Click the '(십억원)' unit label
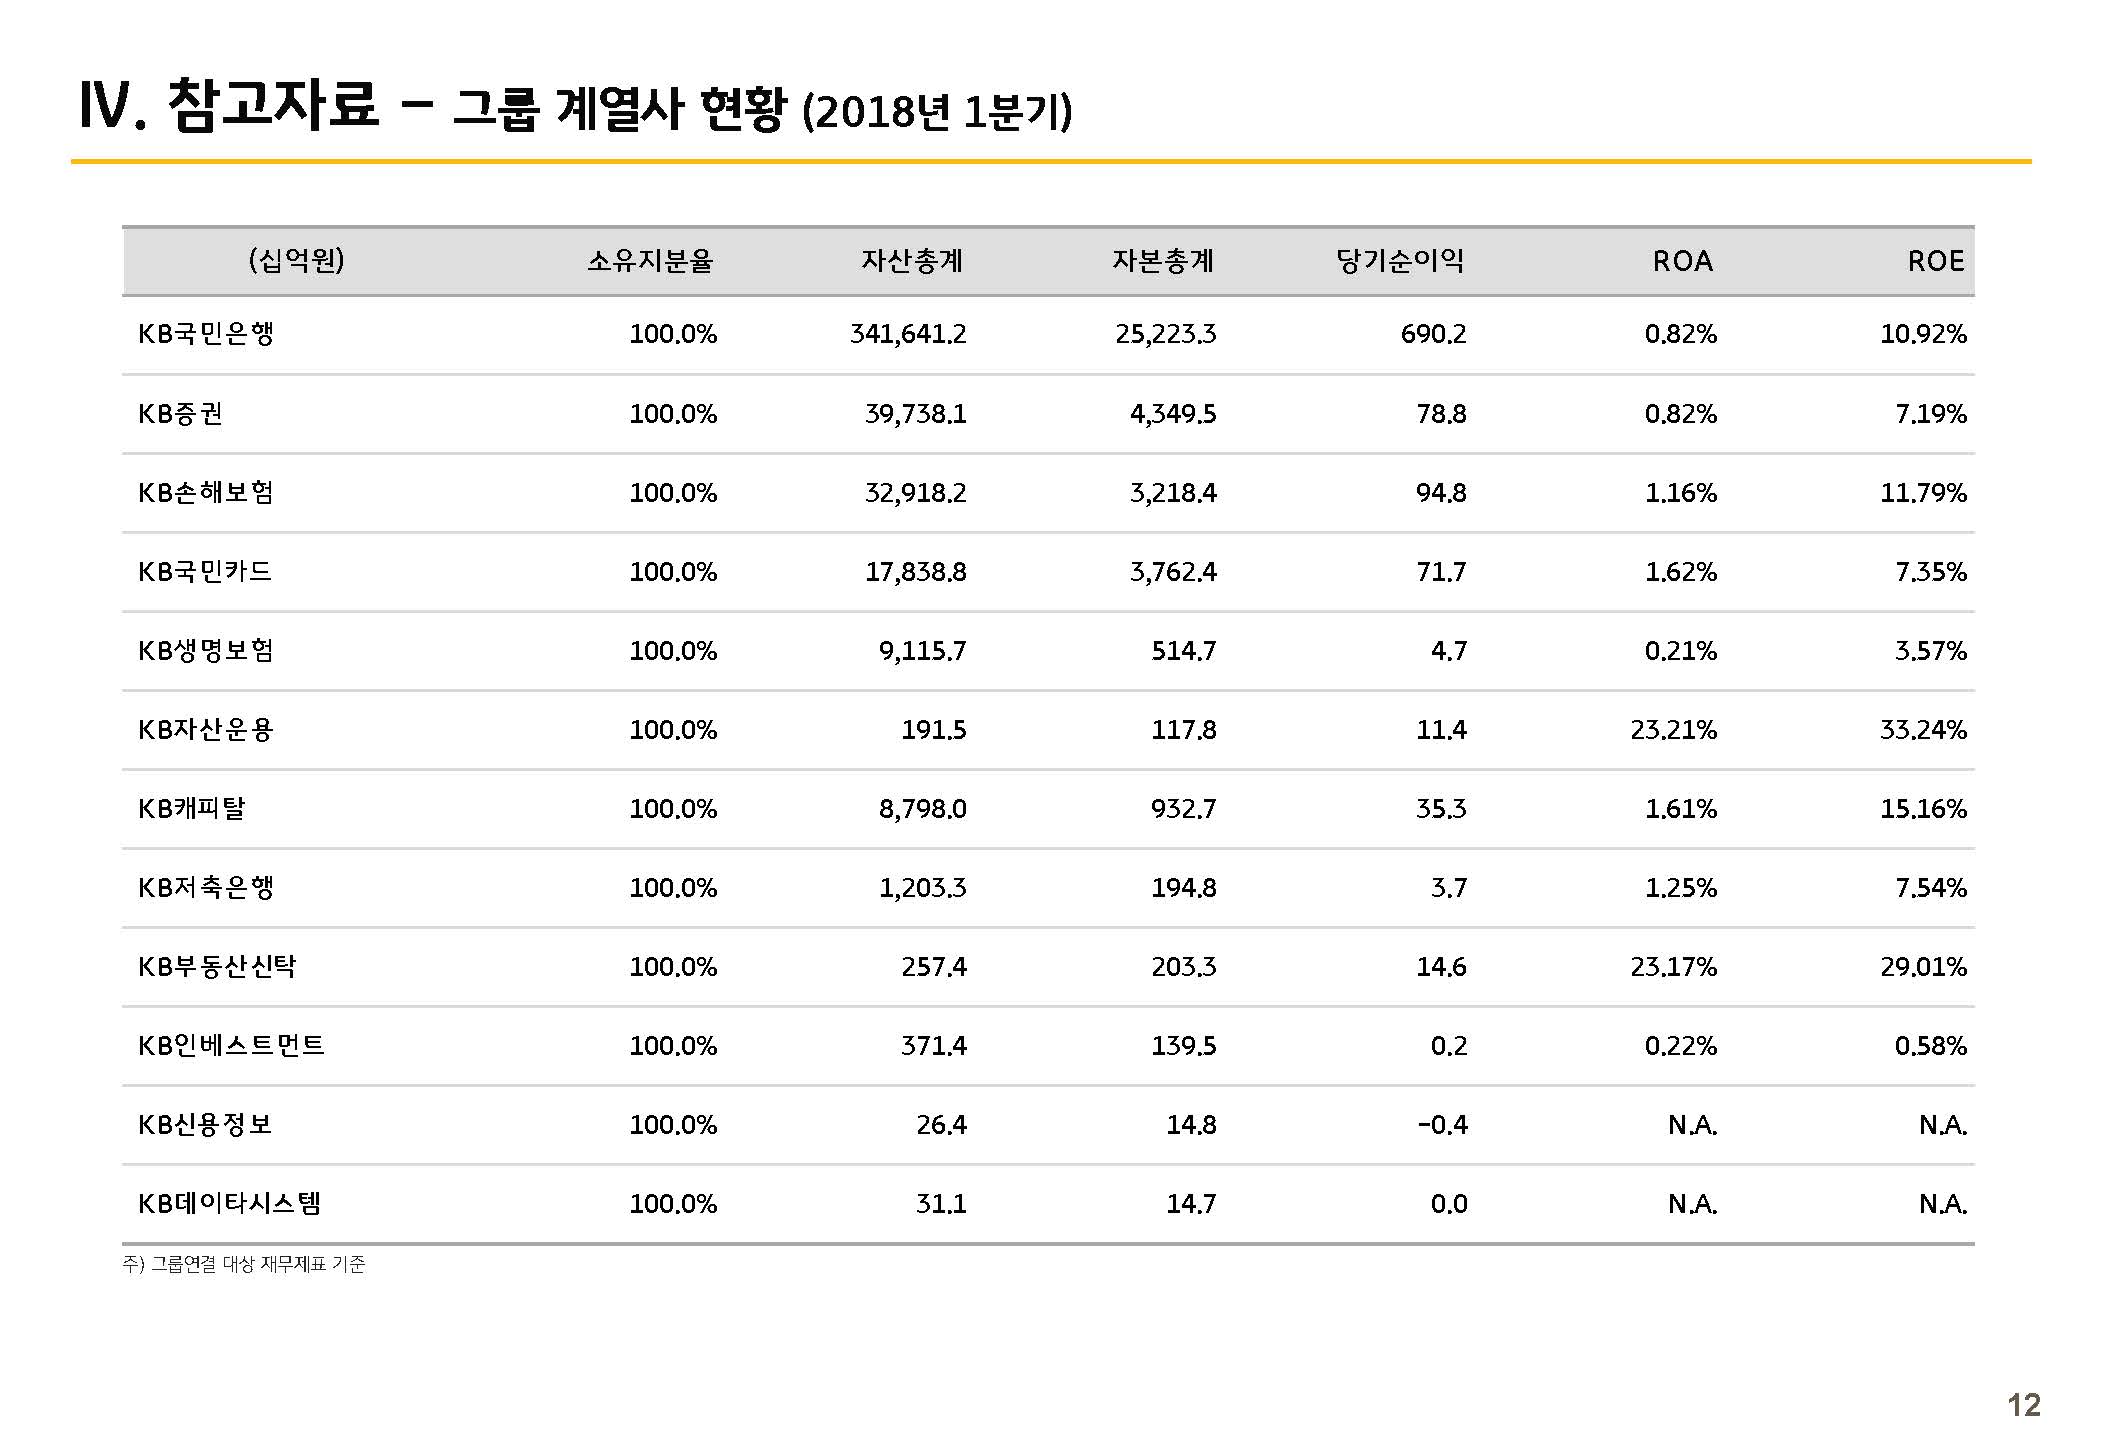Viewport: 2102px width, 1455px height. click(296, 261)
